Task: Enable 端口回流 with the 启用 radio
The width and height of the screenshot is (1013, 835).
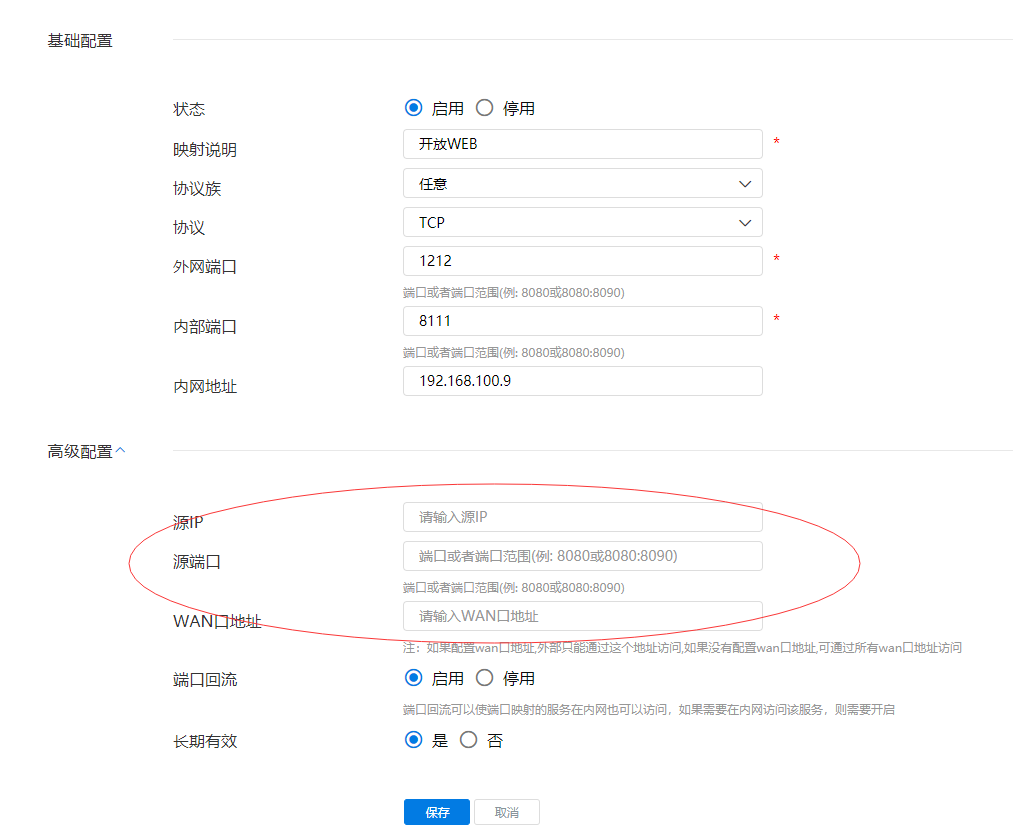Action: point(414,678)
